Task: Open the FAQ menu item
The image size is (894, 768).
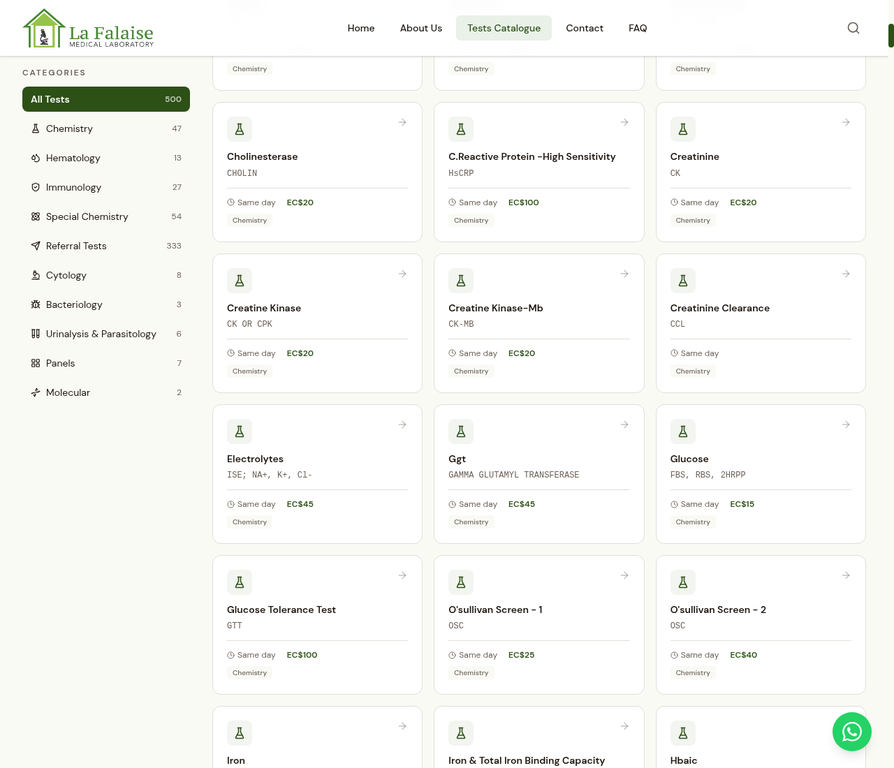Action: pos(637,28)
